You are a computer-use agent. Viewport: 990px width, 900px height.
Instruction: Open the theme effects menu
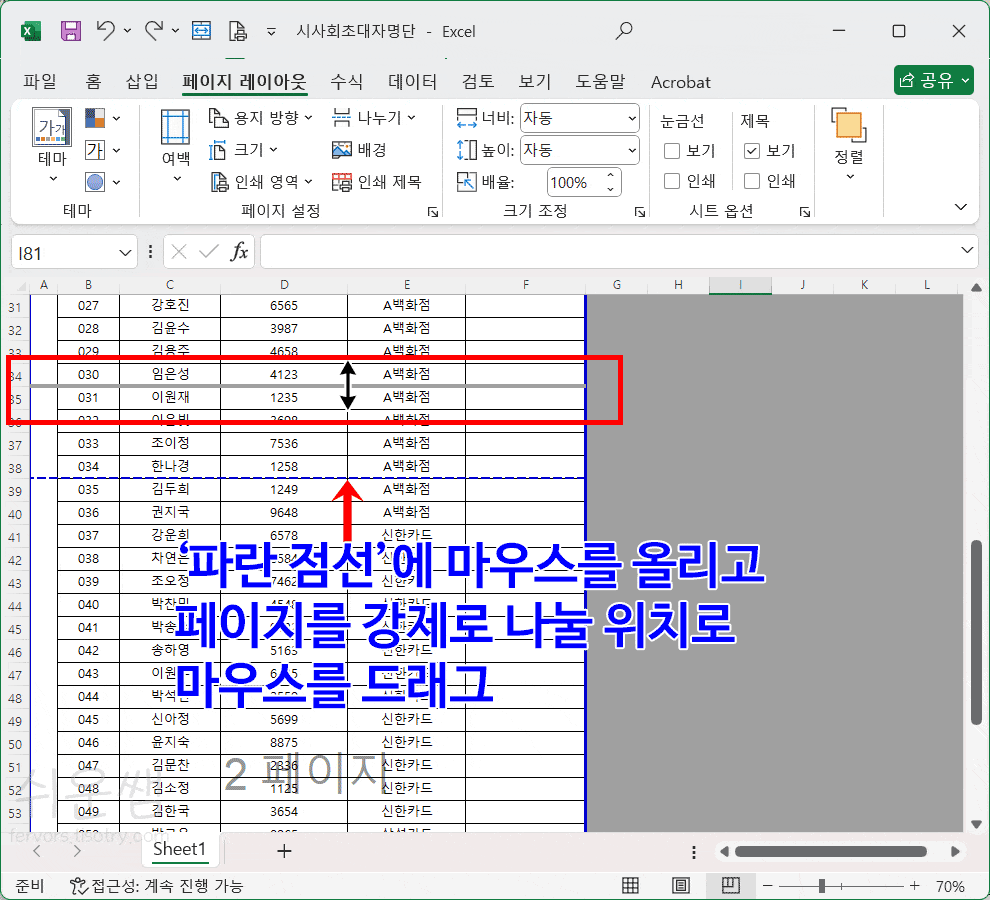102,183
